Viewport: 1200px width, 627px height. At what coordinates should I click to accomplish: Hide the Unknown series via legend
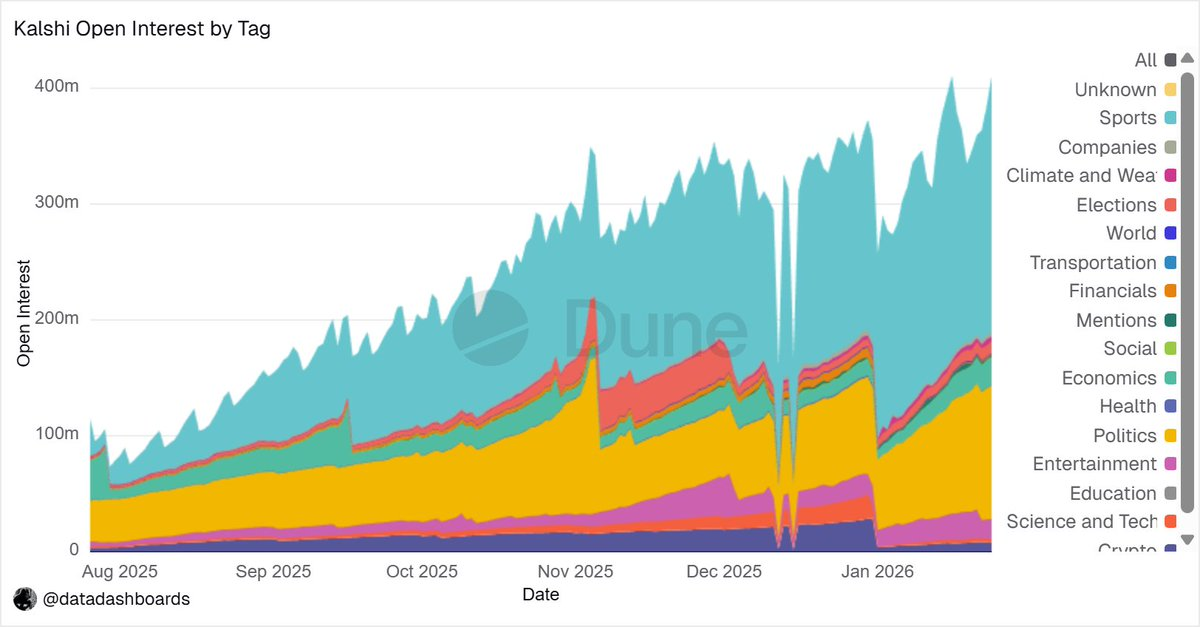[1115, 90]
